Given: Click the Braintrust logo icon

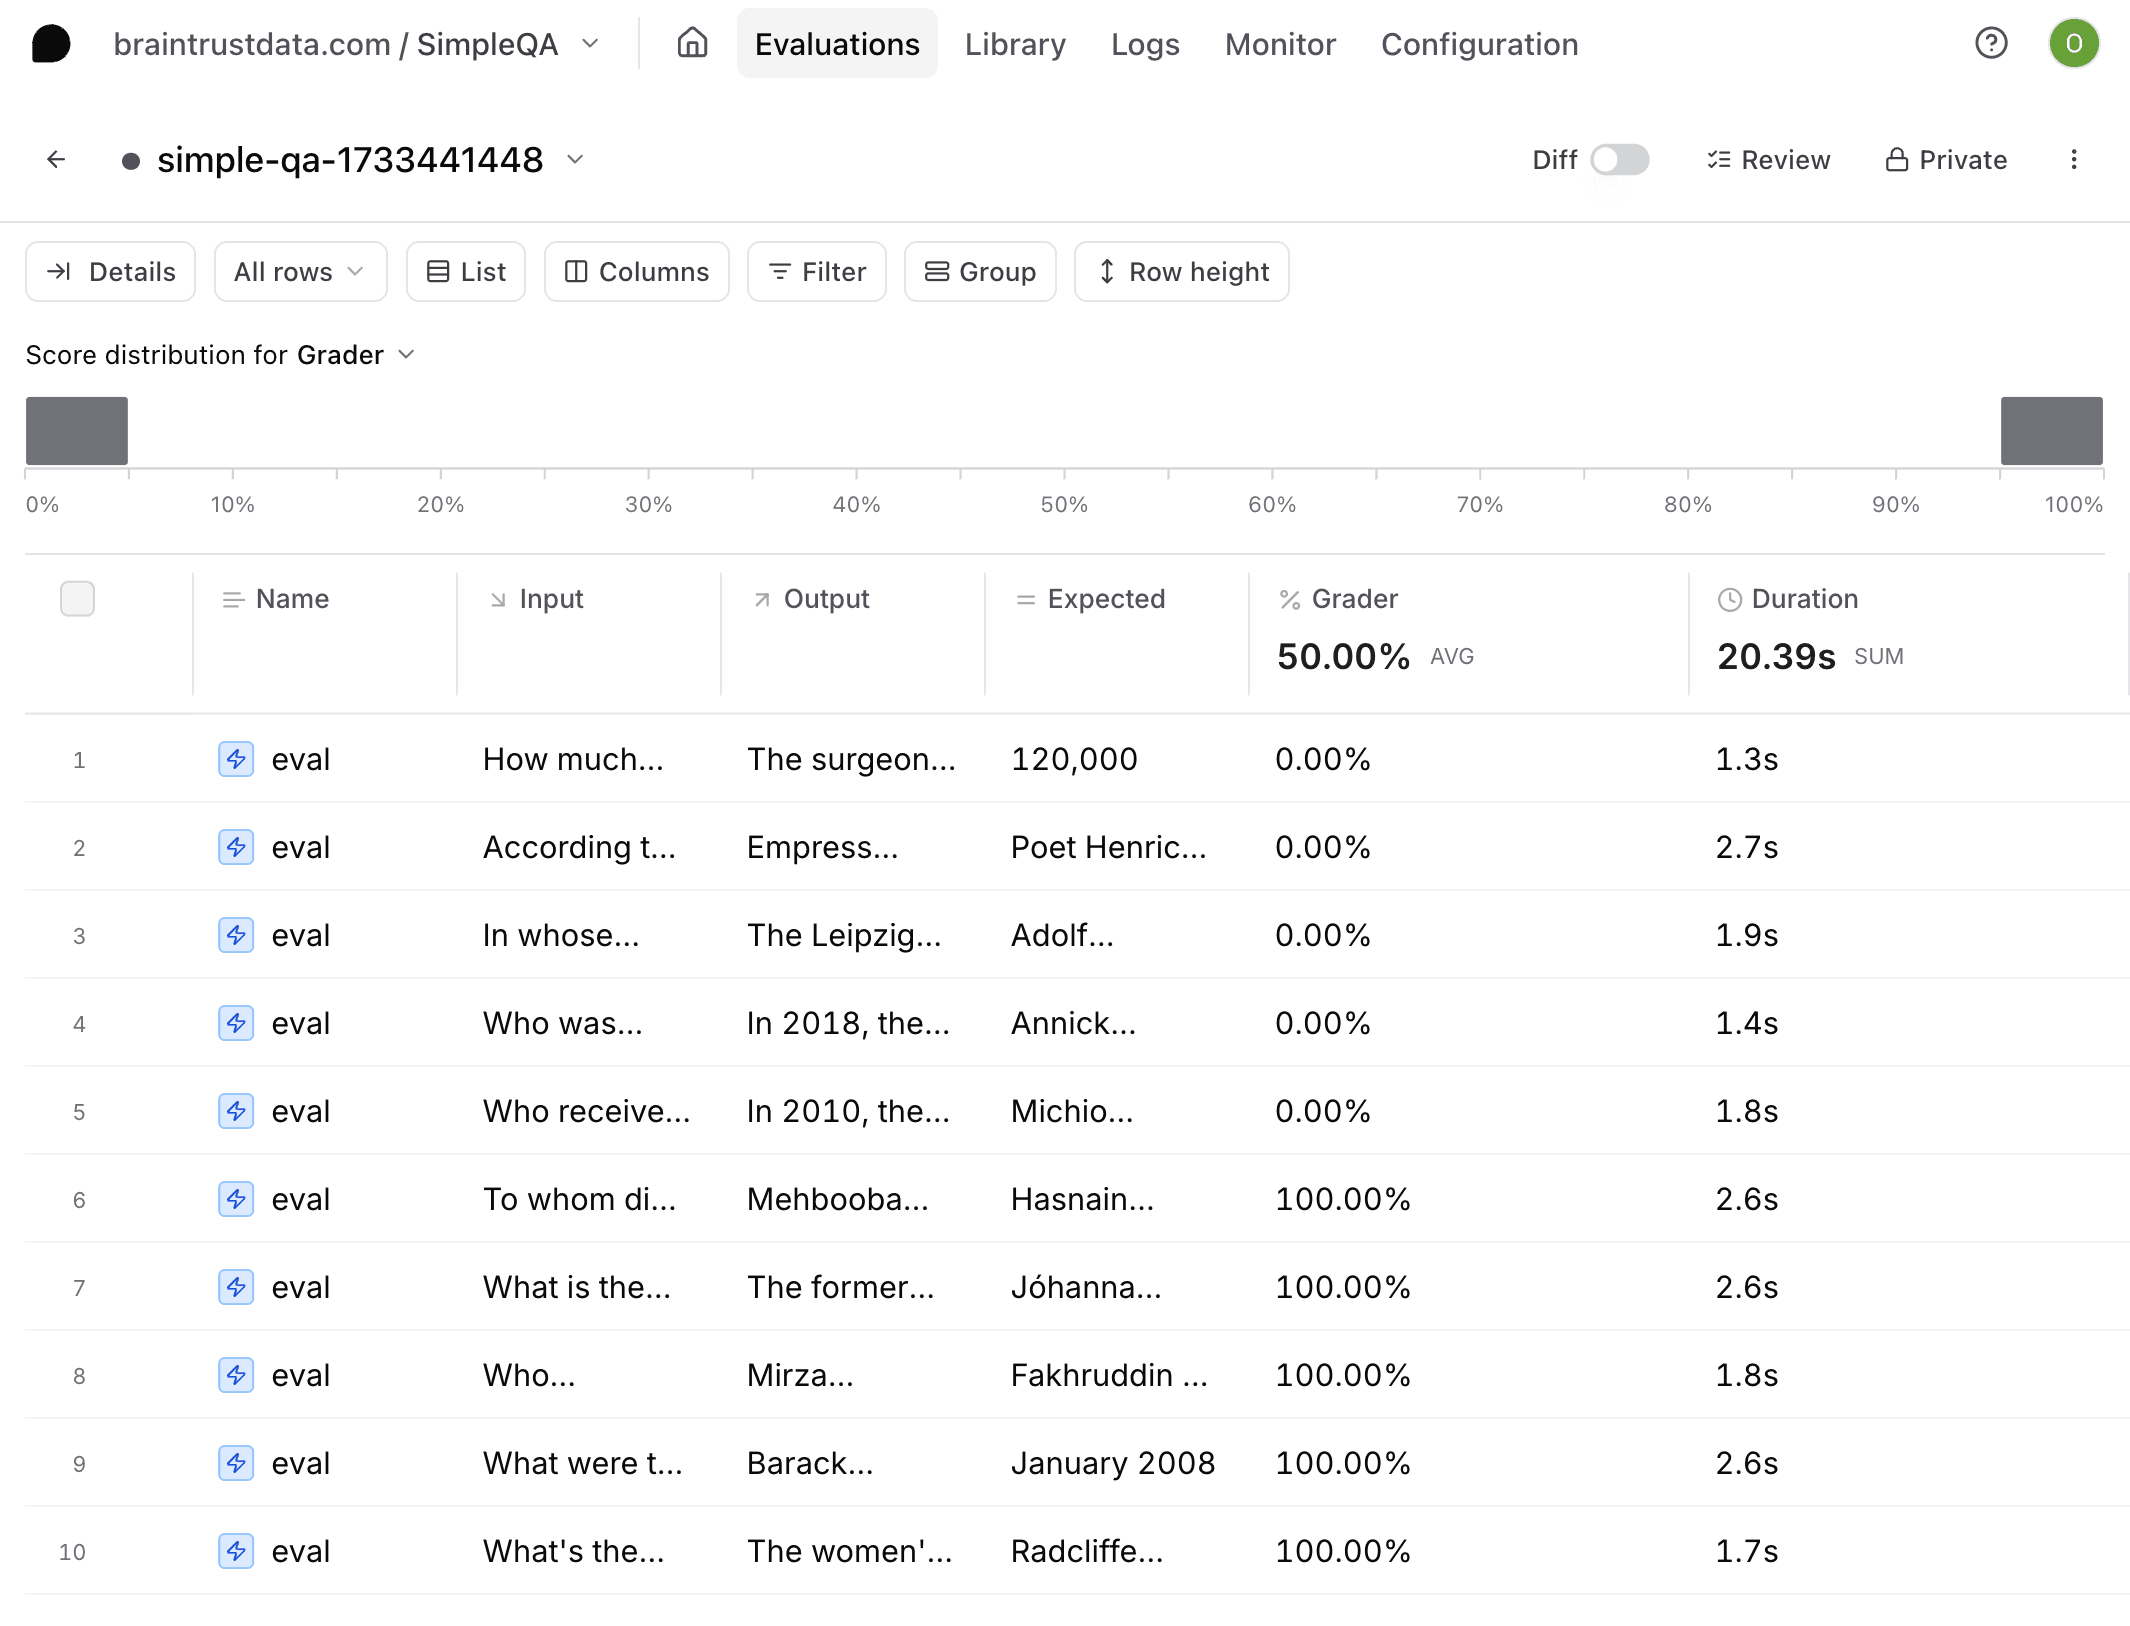Looking at the screenshot, I should 51,44.
